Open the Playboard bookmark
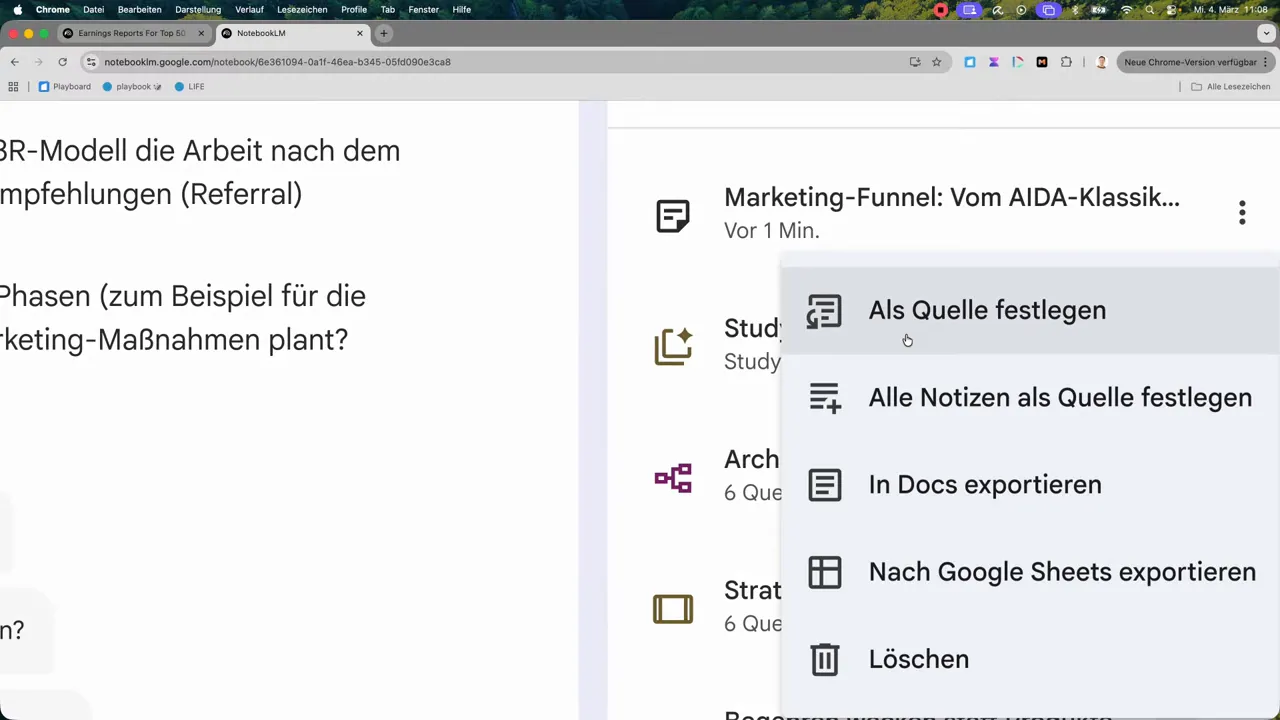The width and height of the screenshot is (1280, 720). 65,86
